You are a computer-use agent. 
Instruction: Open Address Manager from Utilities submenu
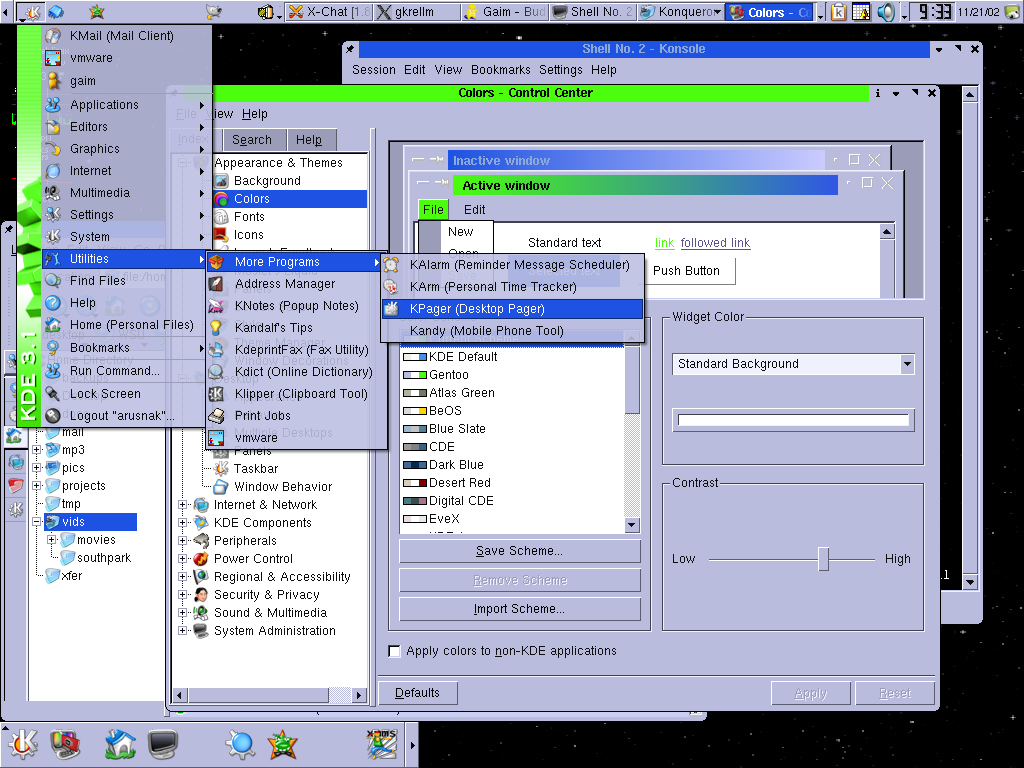(296, 284)
